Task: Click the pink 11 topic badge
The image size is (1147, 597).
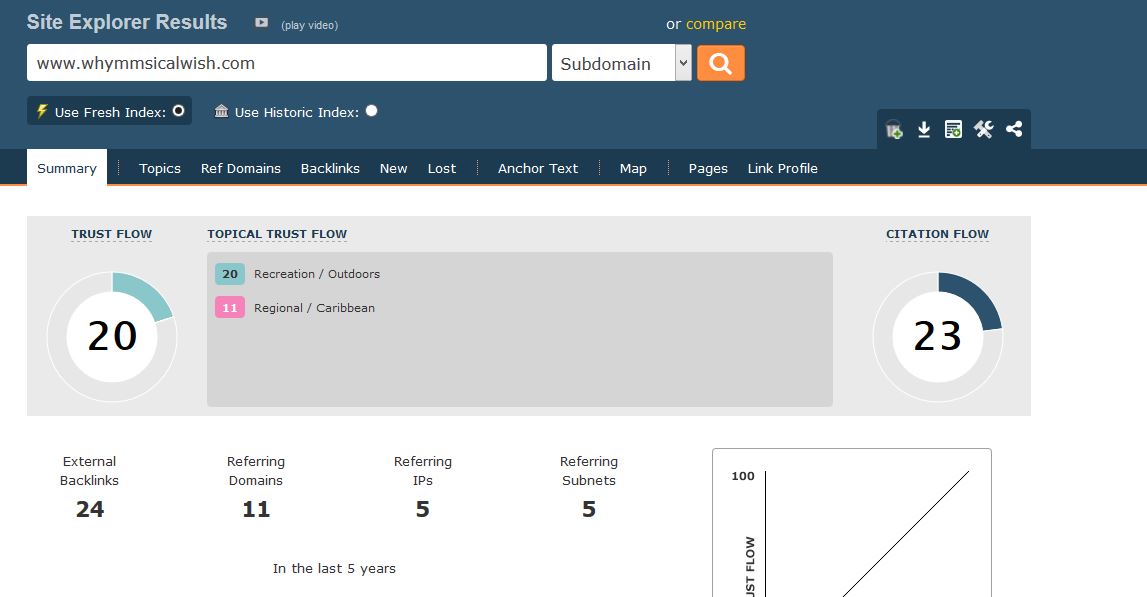Action: pos(230,307)
